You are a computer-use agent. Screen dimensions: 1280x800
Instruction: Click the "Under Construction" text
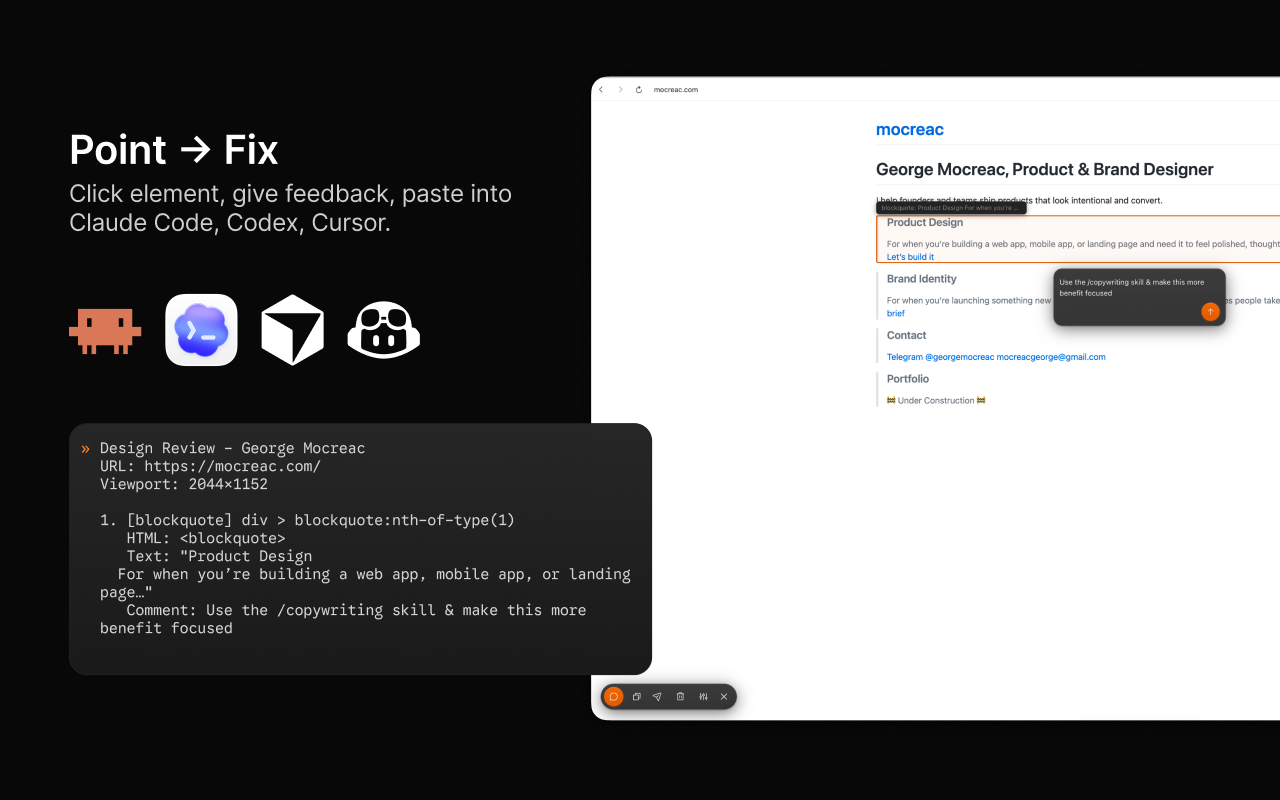tap(936, 400)
